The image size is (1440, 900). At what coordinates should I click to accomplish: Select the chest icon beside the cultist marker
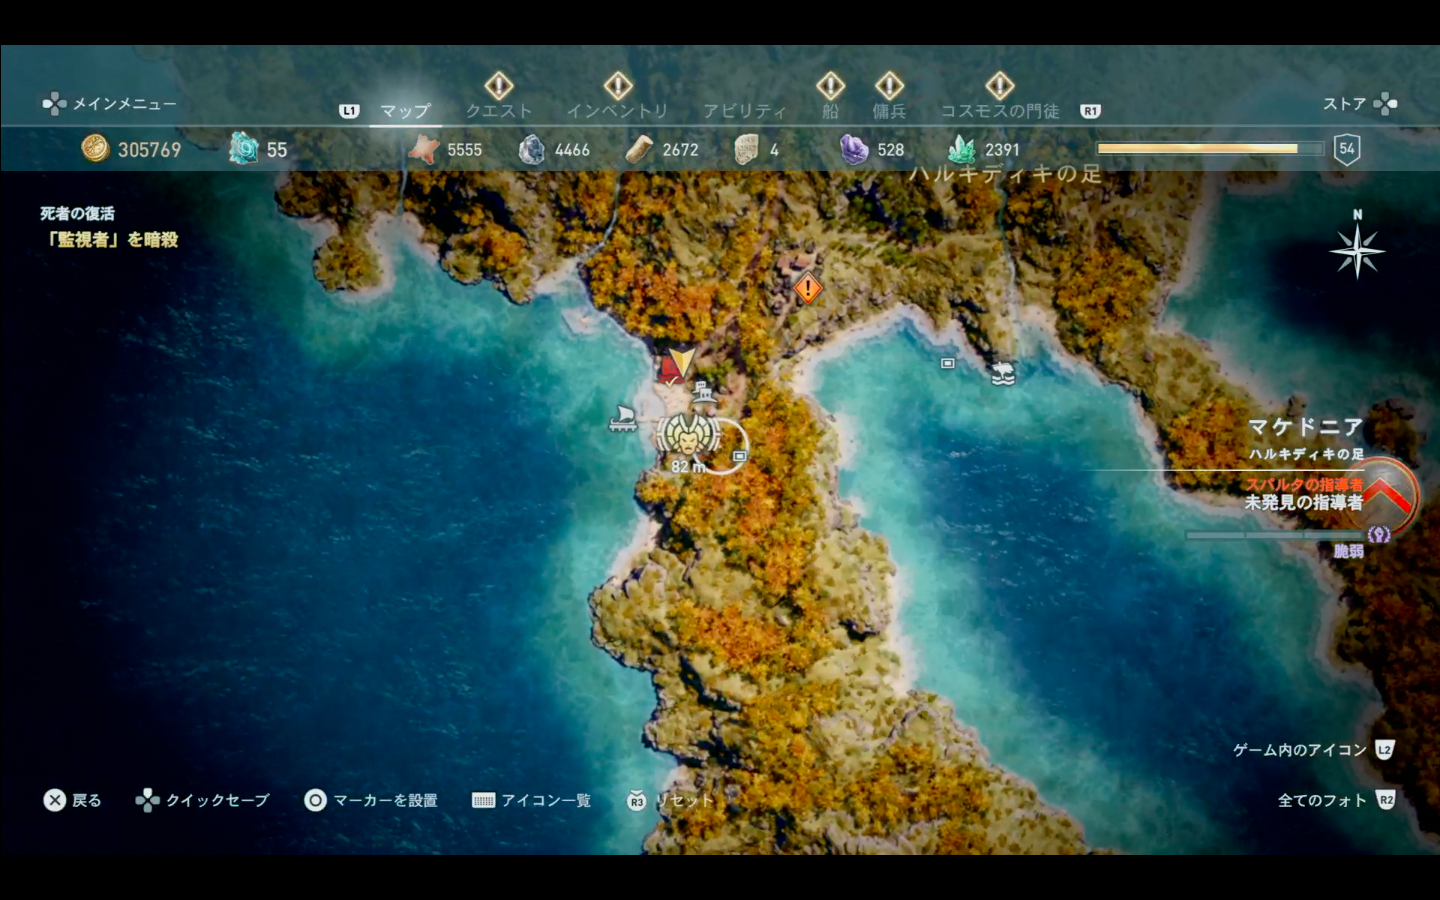(x=740, y=456)
